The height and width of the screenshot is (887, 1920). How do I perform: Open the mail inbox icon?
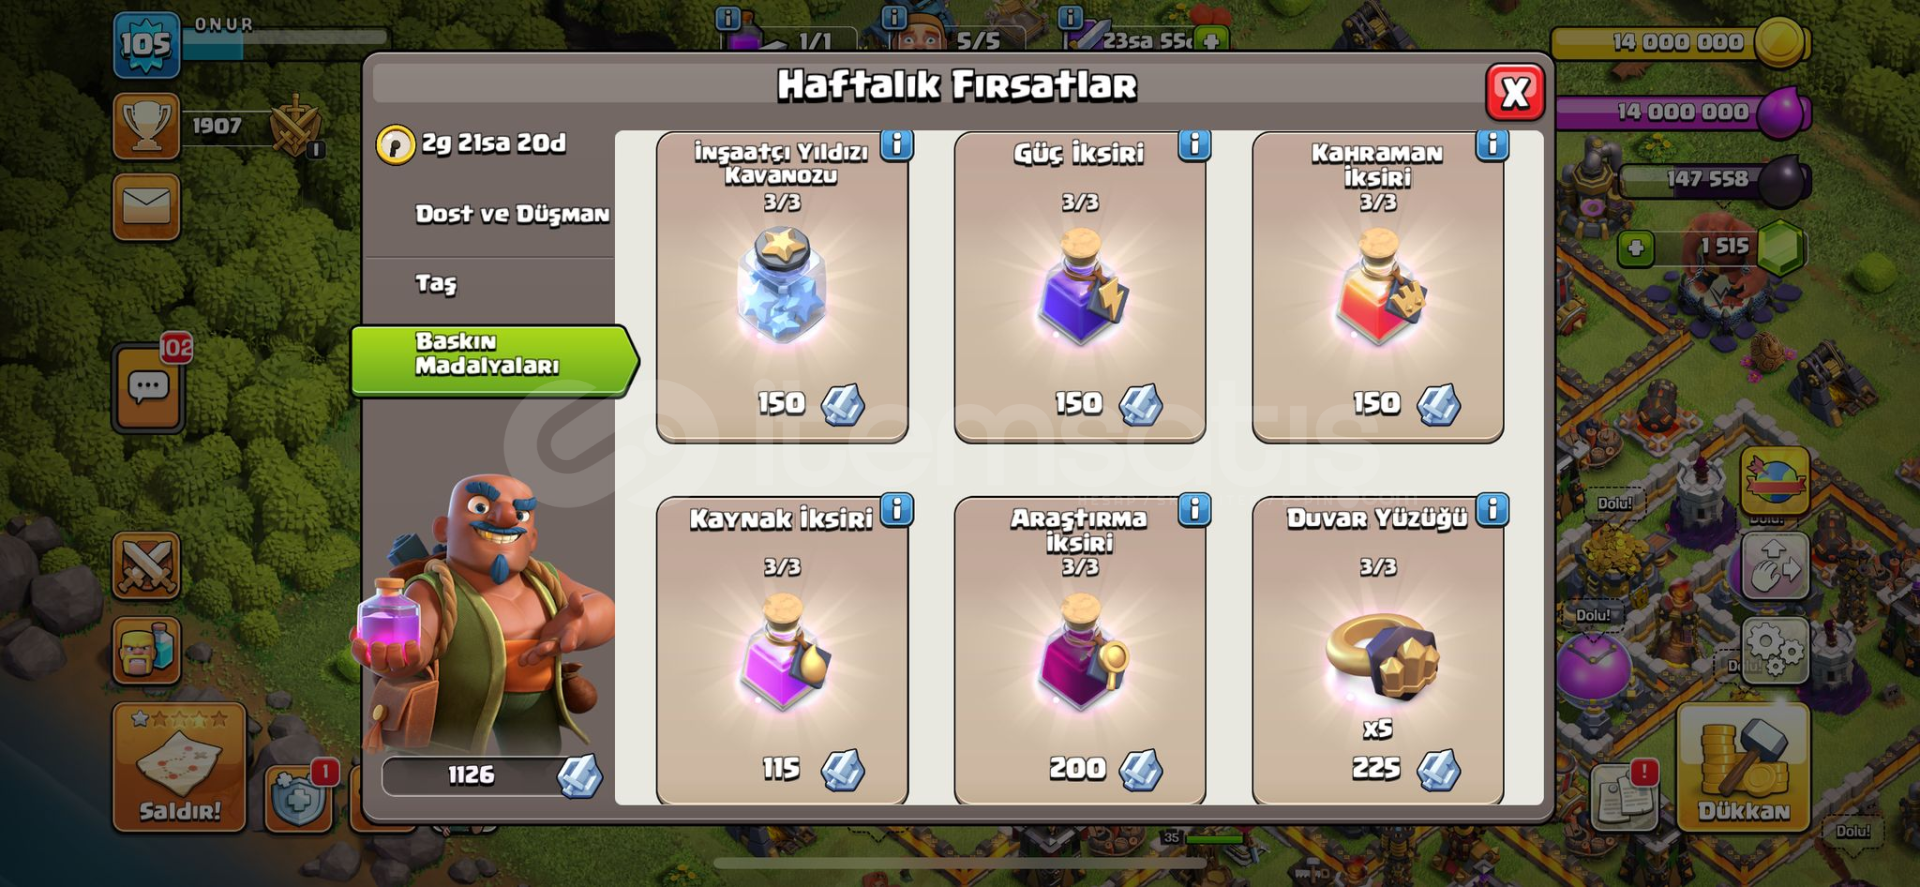(146, 207)
